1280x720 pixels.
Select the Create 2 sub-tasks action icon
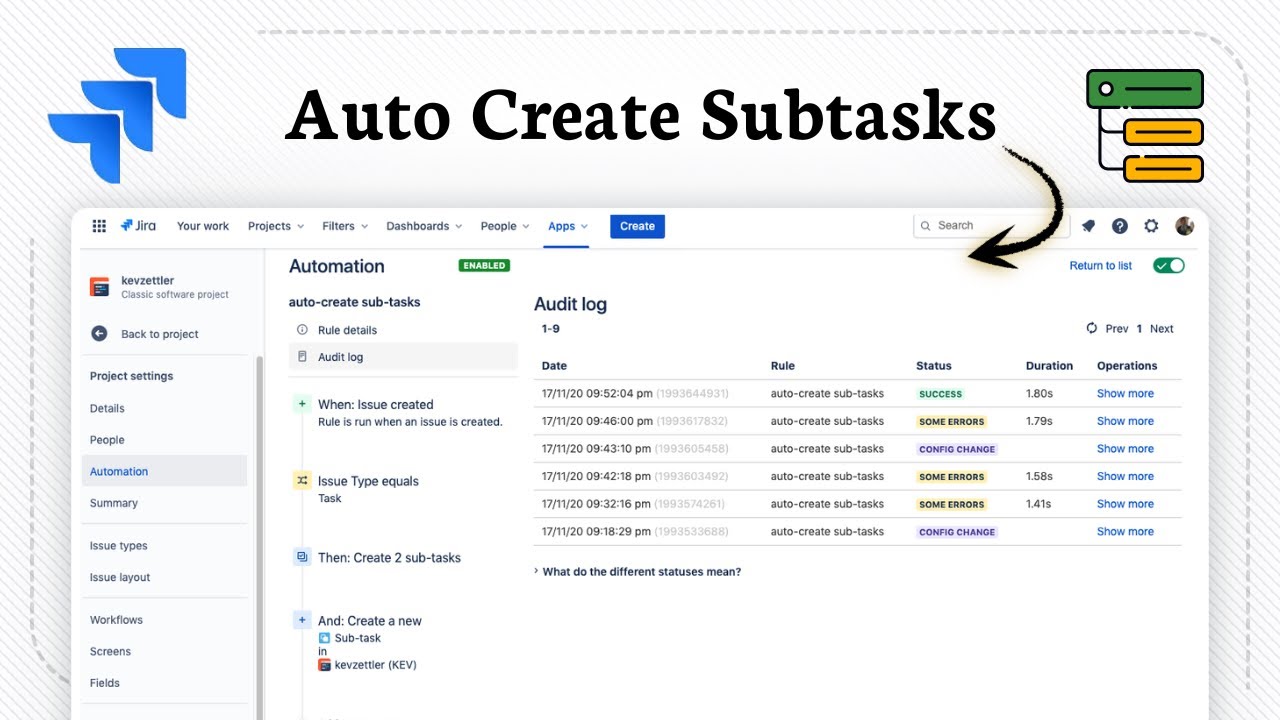pyautogui.click(x=302, y=557)
